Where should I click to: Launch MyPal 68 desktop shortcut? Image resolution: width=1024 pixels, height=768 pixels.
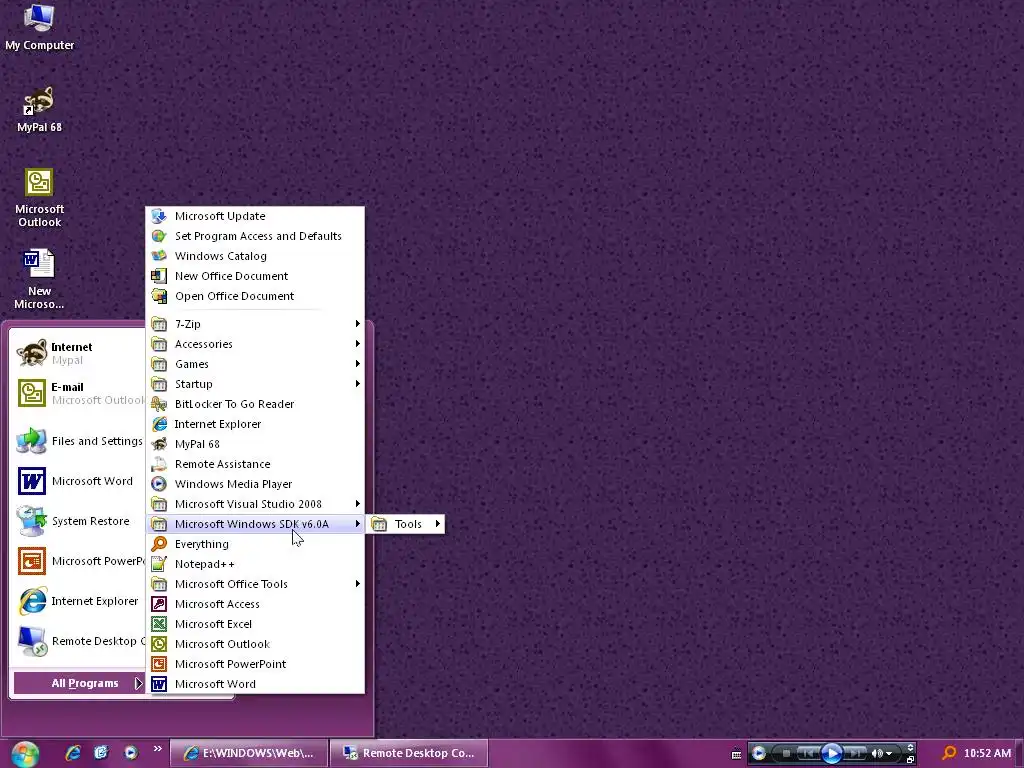39,110
